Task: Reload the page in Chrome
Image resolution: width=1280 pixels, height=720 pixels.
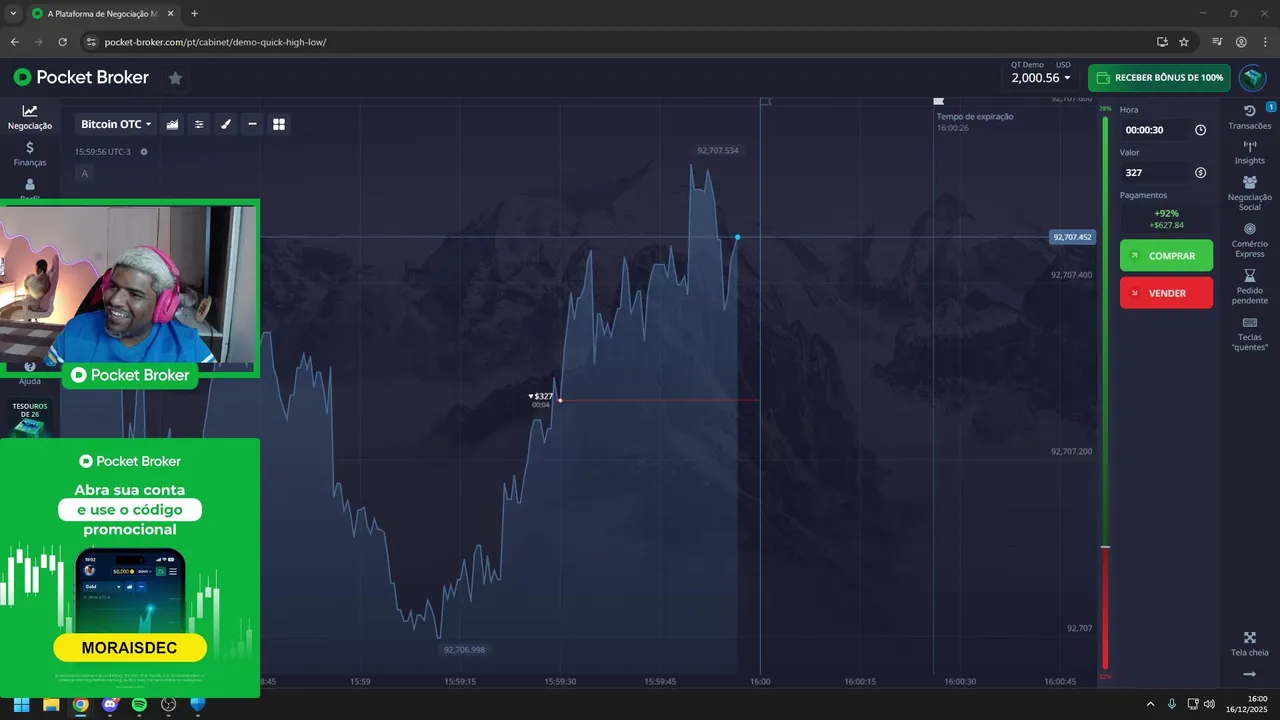Action: click(x=62, y=42)
